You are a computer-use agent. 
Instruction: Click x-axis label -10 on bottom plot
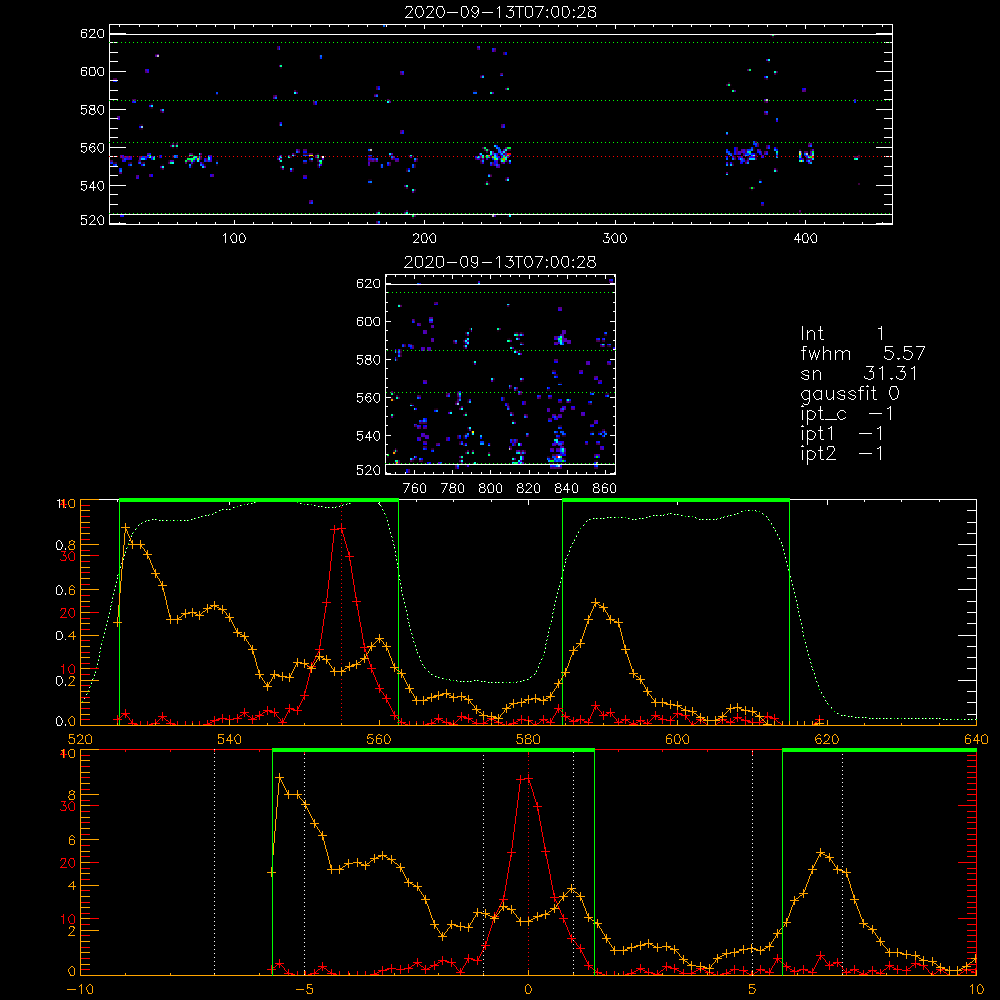tap(80, 989)
